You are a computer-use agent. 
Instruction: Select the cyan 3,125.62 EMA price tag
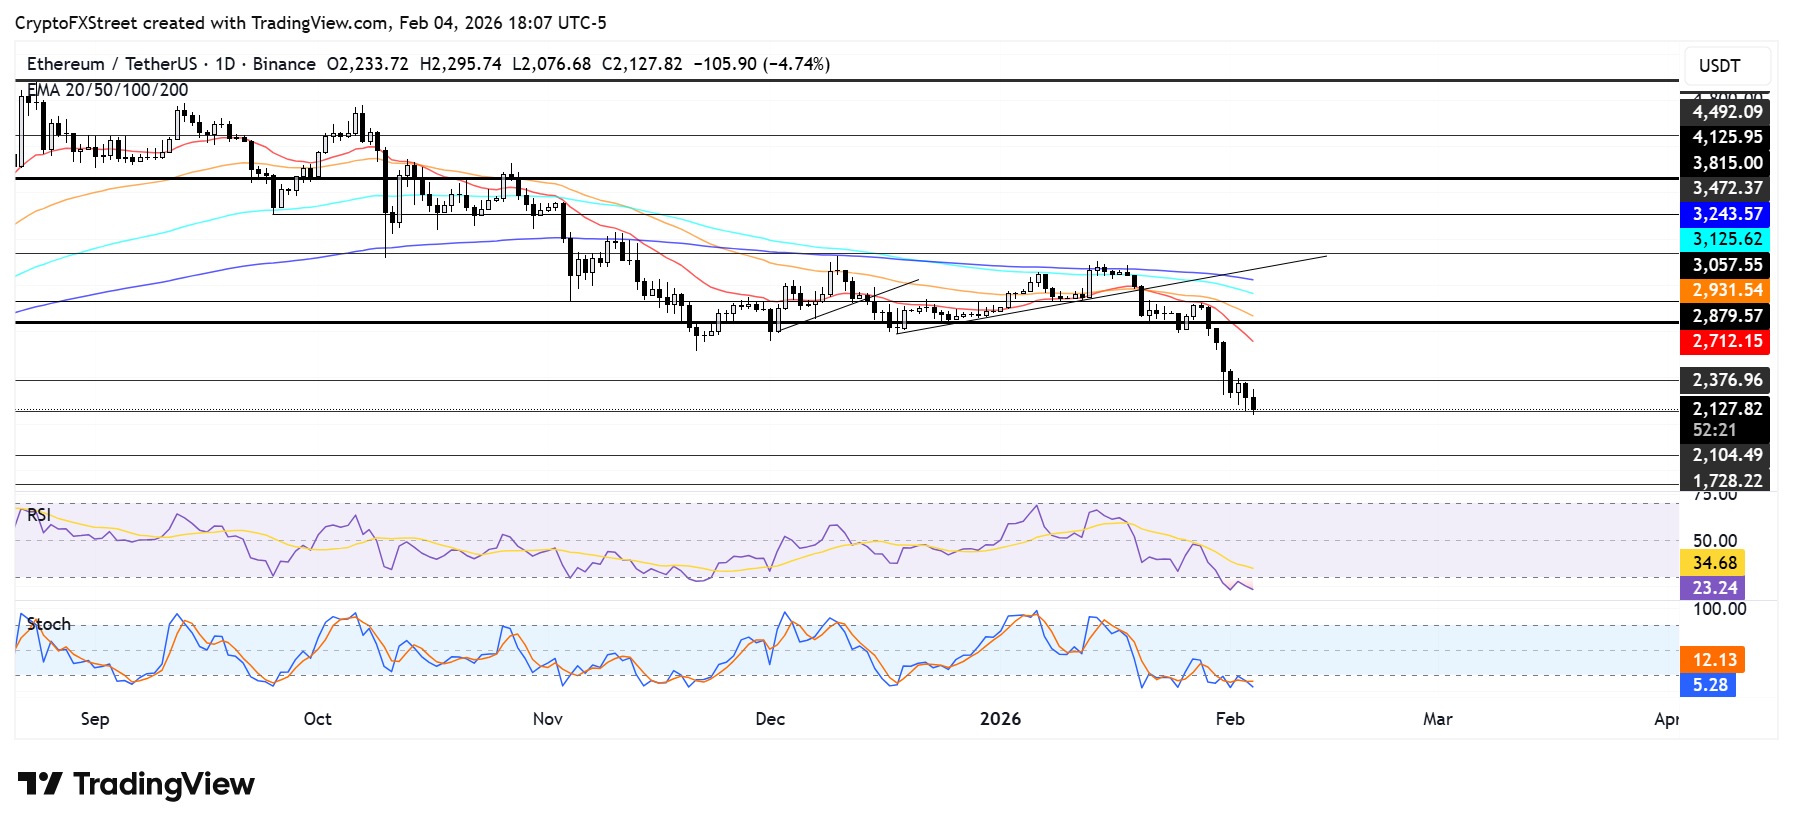1725,239
